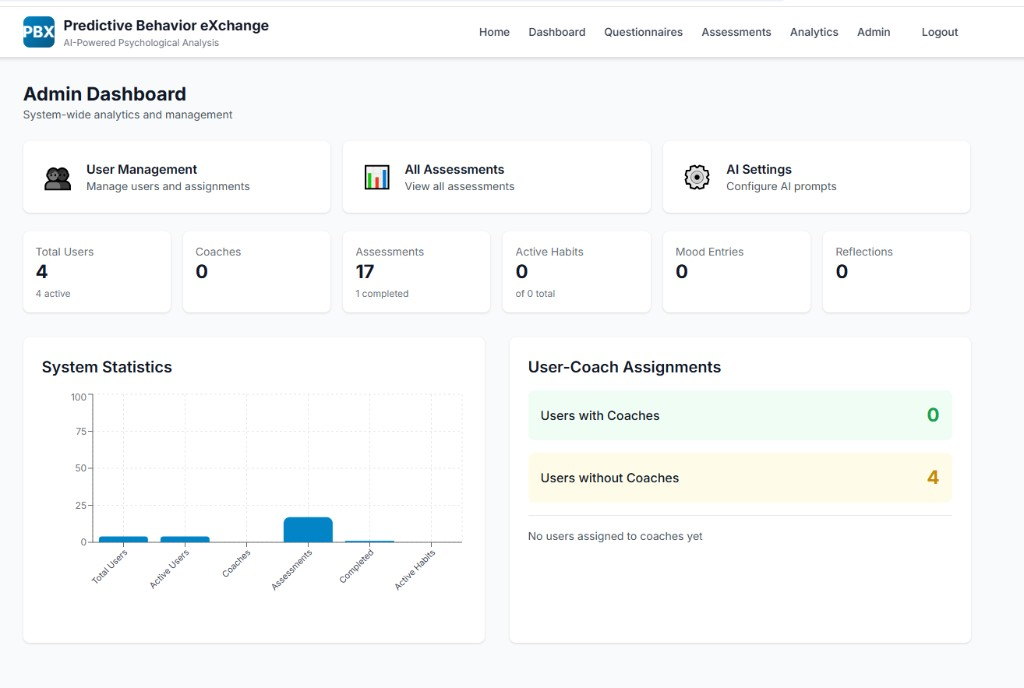Click the Users without Coaches row
The width and height of the screenshot is (1024, 688).
[x=739, y=478]
